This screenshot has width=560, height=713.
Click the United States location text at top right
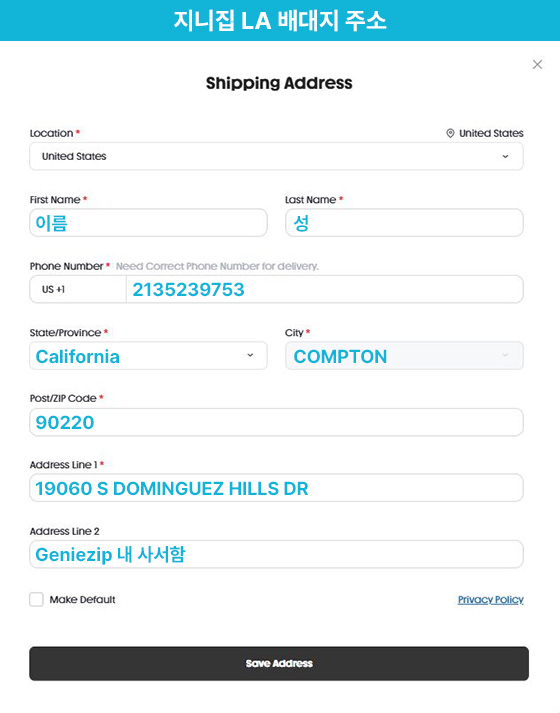(491, 133)
